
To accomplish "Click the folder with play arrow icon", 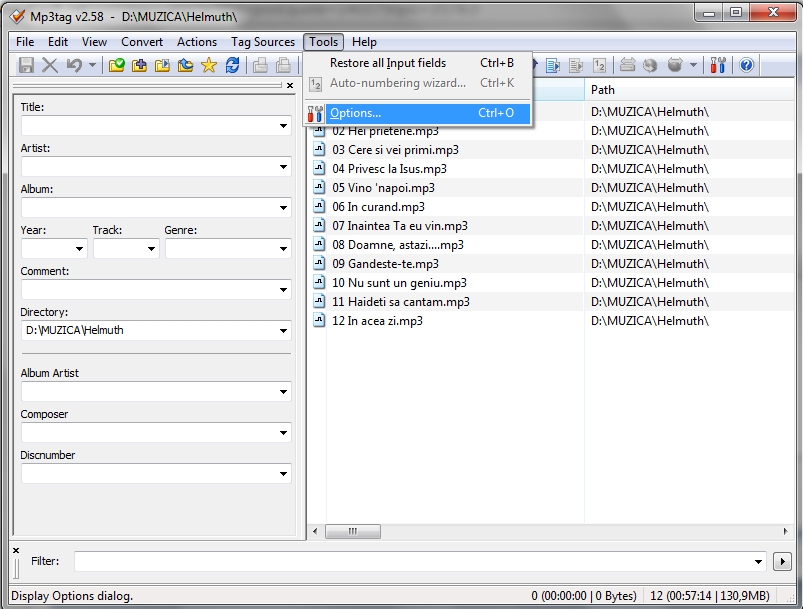I will 163,65.
